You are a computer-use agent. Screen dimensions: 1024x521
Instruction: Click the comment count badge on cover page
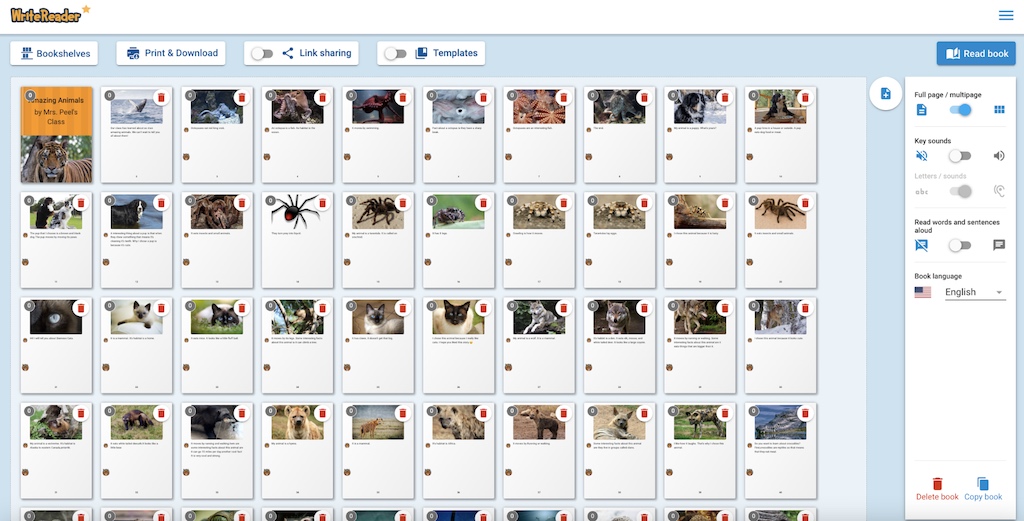pyautogui.click(x=29, y=95)
